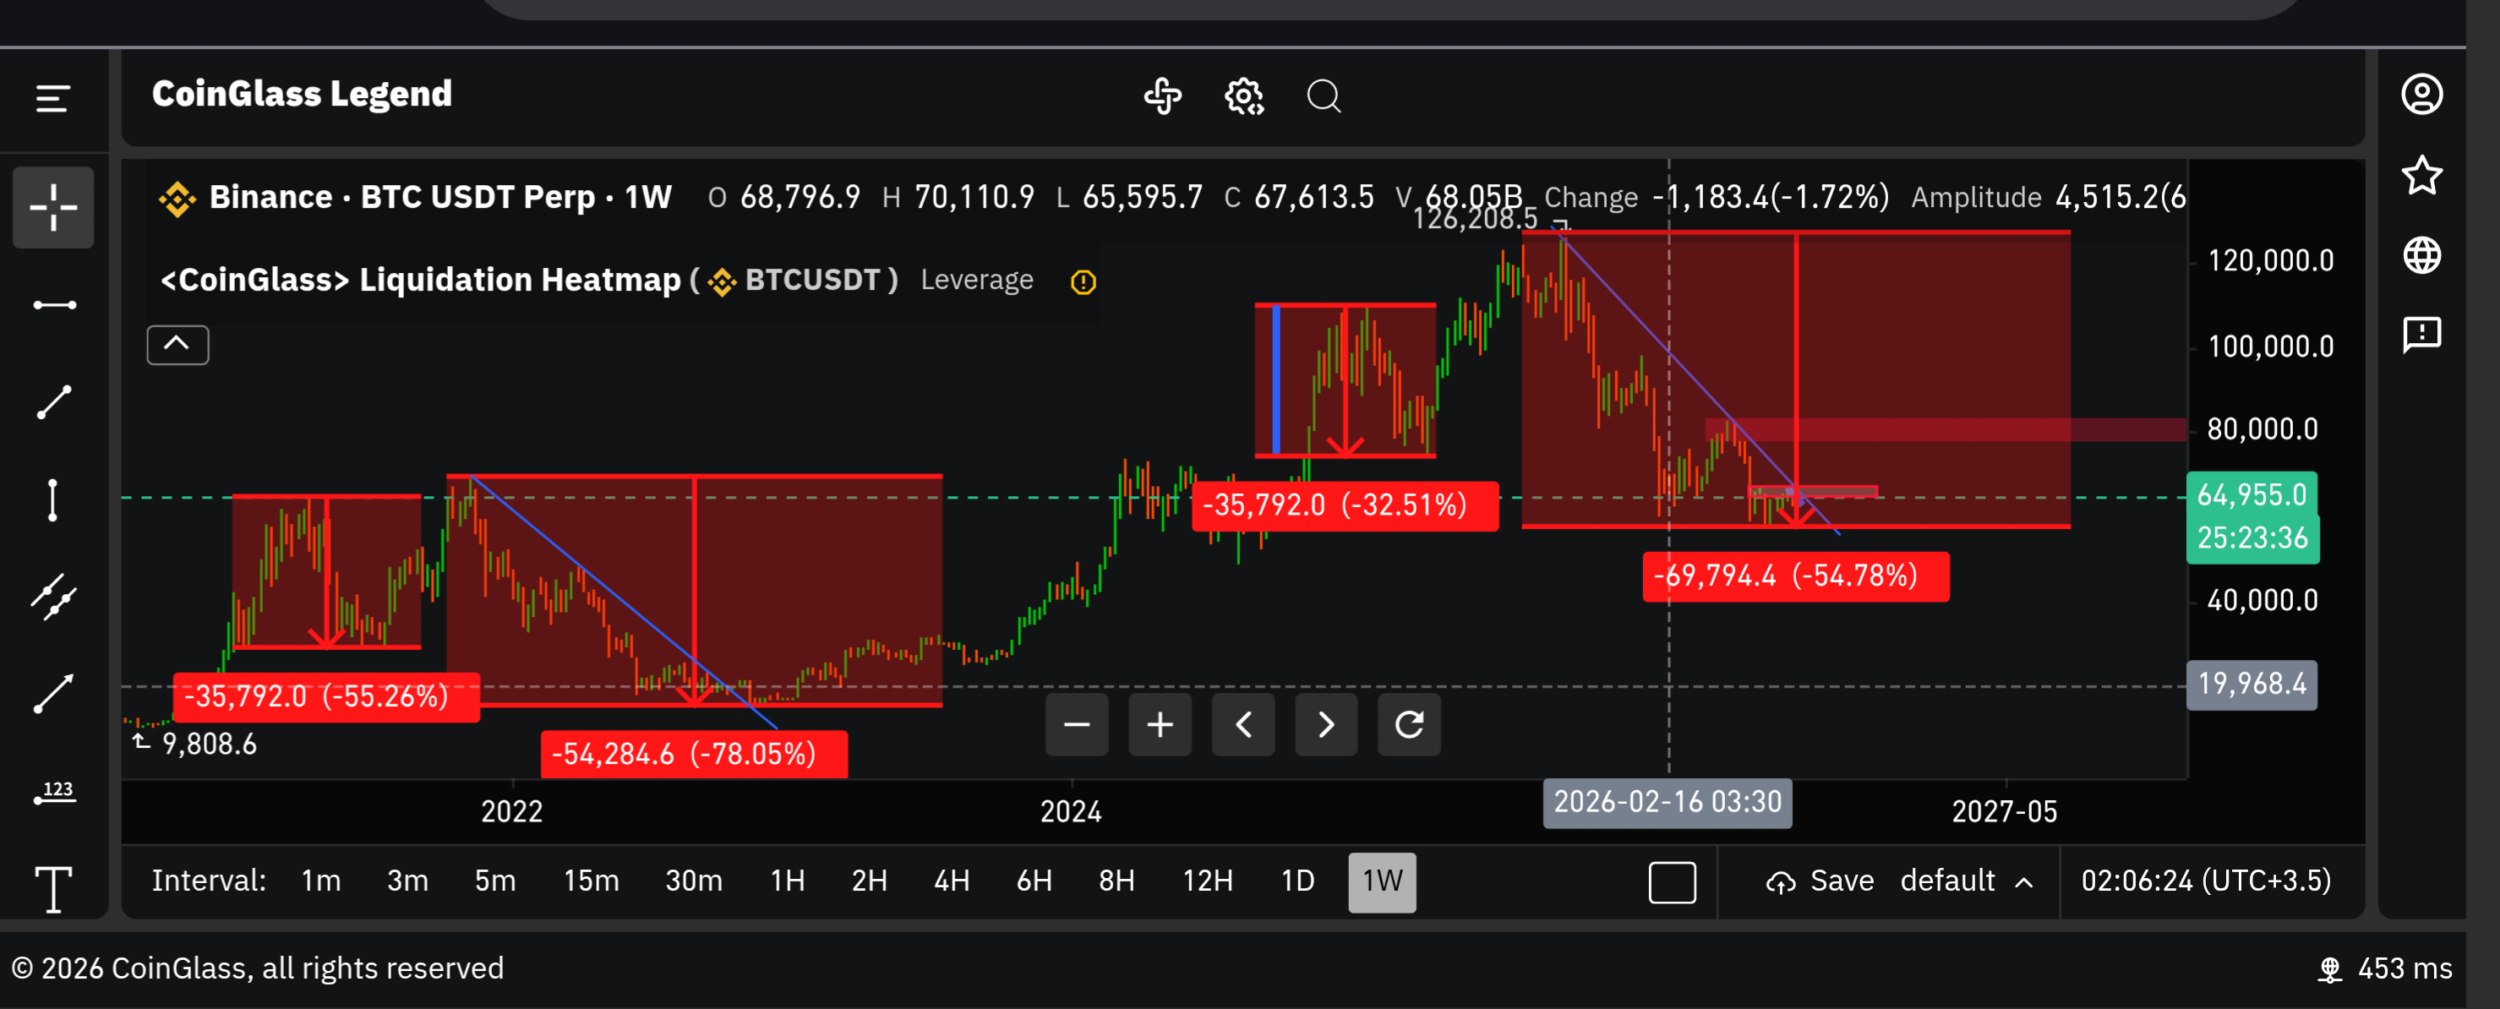Screen dimensions: 2500x1009
Task: Open the symbol search magnifier
Action: point(1324,96)
